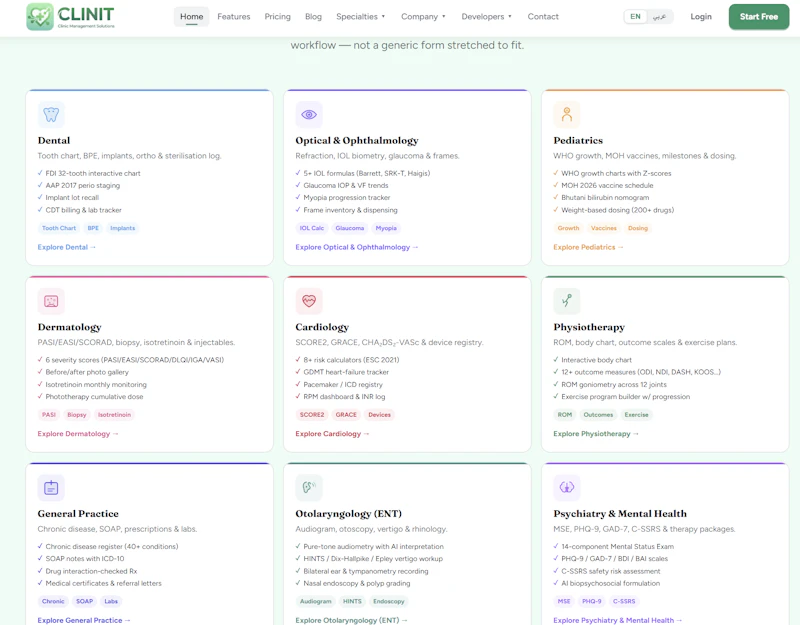The height and width of the screenshot is (625, 800).
Task: Click the General Practice clipboard icon
Action: tap(51, 488)
